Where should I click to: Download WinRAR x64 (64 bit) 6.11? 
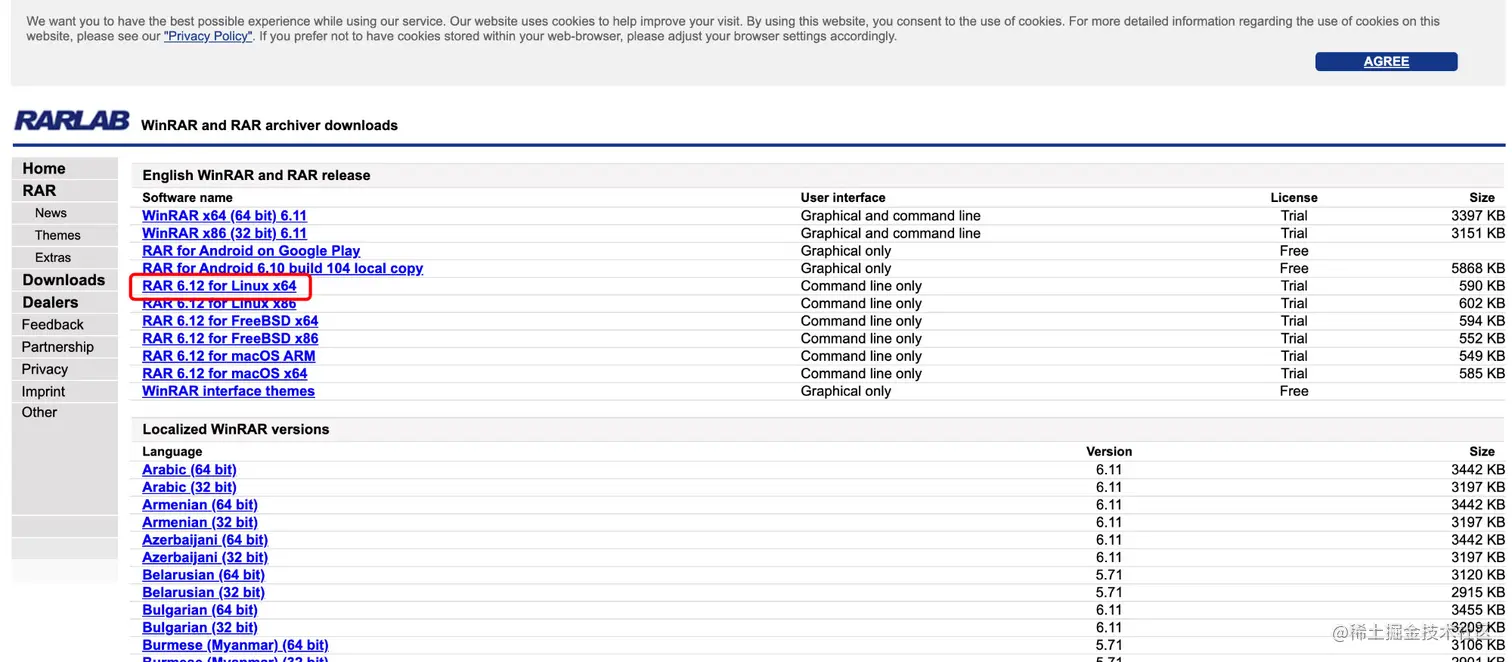coord(224,216)
